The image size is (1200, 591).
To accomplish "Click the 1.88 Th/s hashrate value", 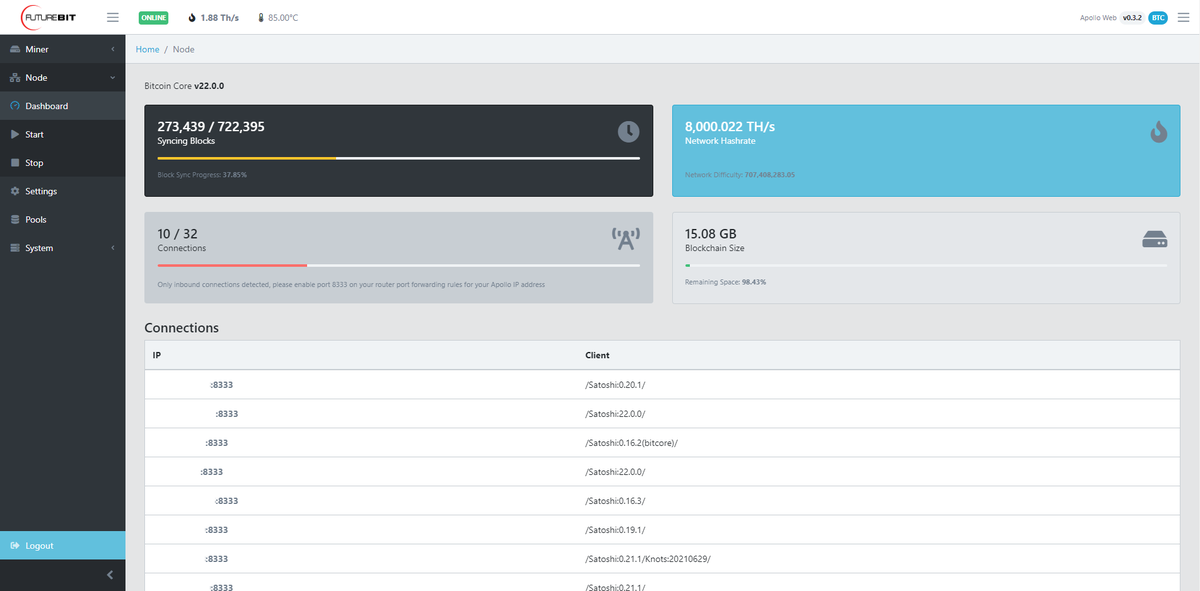I will click(220, 18).
